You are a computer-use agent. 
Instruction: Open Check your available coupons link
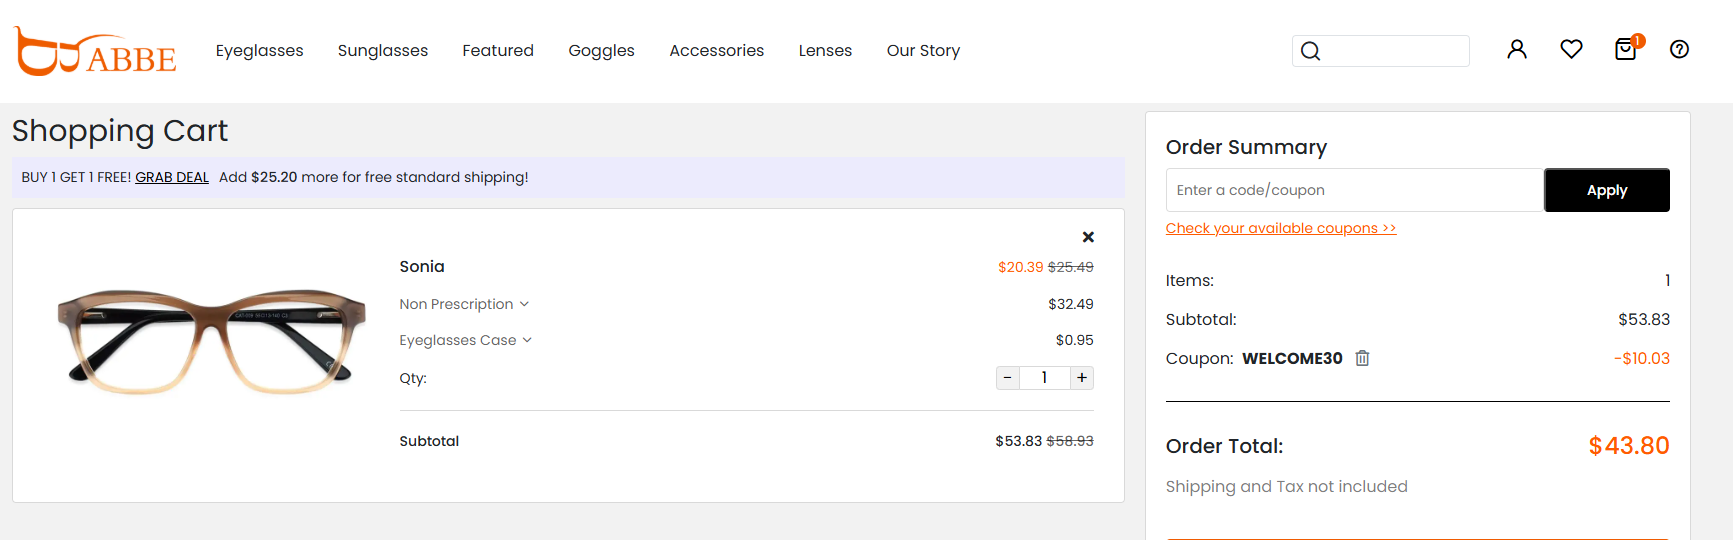pyautogui.click(x=1281, y=228)
